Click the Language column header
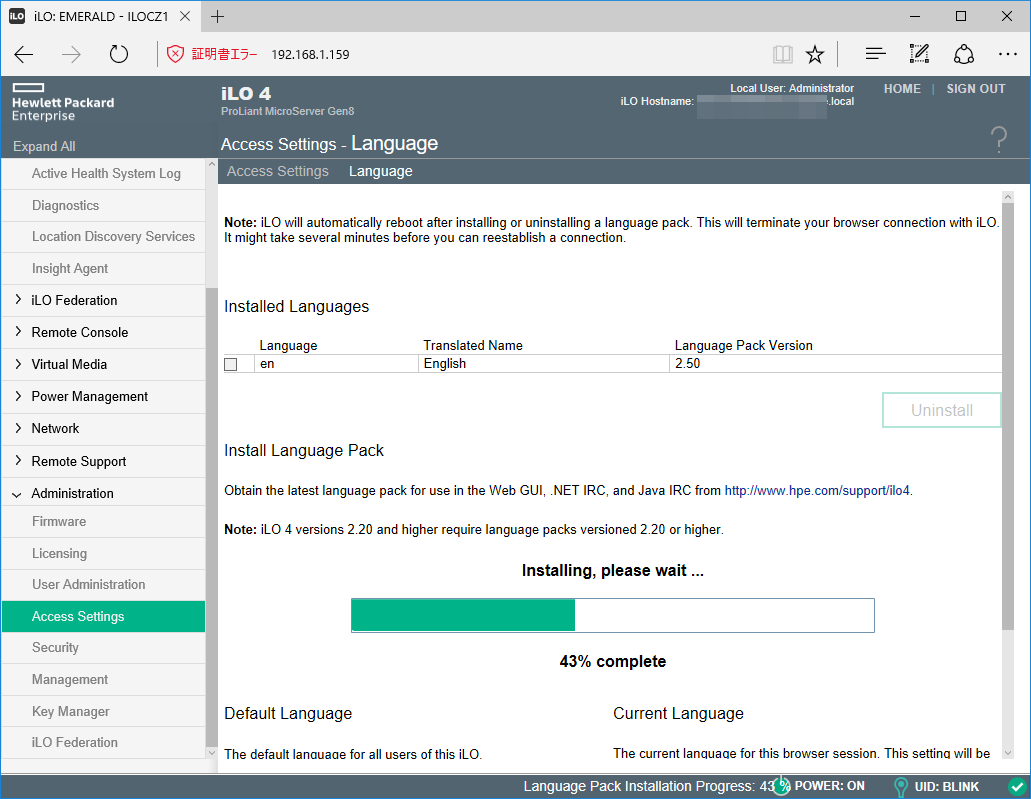 288,345
